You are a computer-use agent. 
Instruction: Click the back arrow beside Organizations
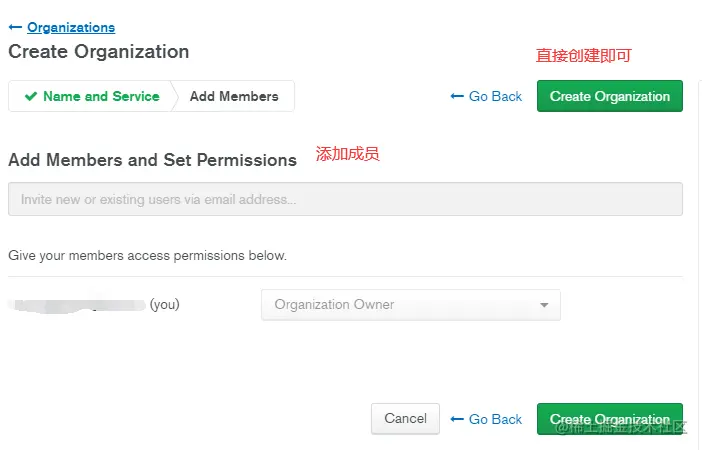pos(15,28)
